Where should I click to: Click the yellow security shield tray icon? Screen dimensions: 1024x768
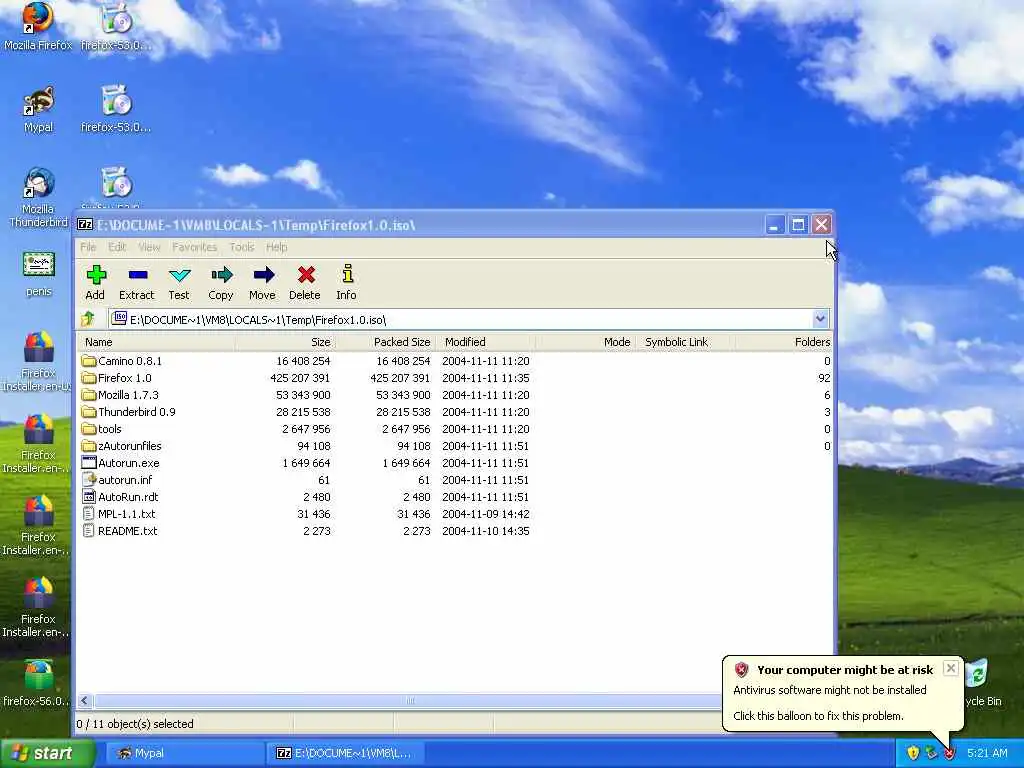[912, 753]
